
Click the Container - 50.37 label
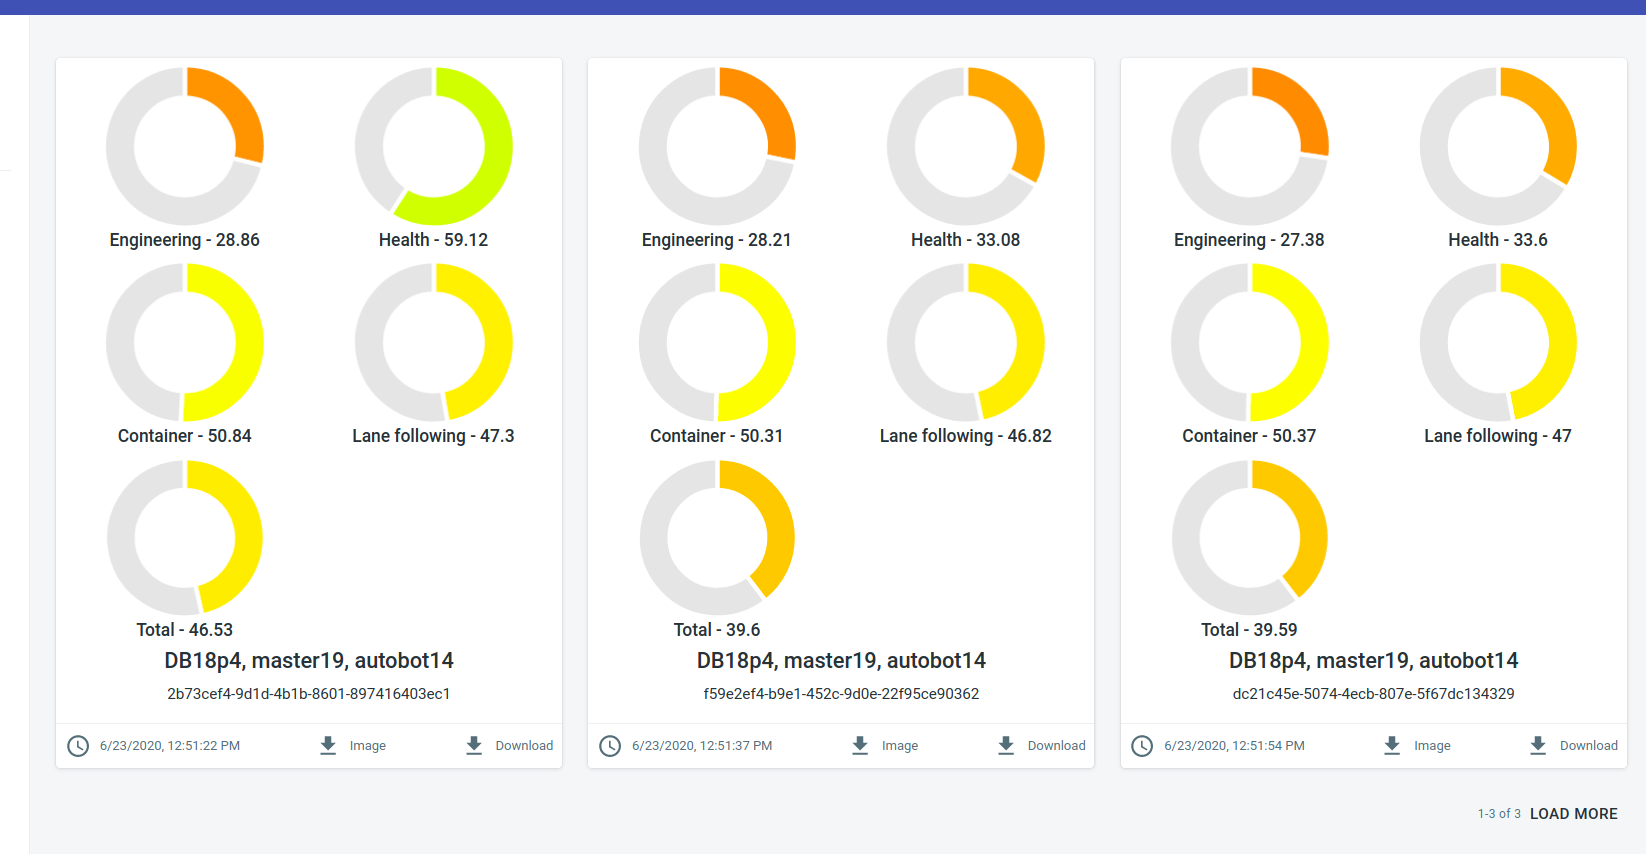pyautogui.click(x=1250, y=436)
